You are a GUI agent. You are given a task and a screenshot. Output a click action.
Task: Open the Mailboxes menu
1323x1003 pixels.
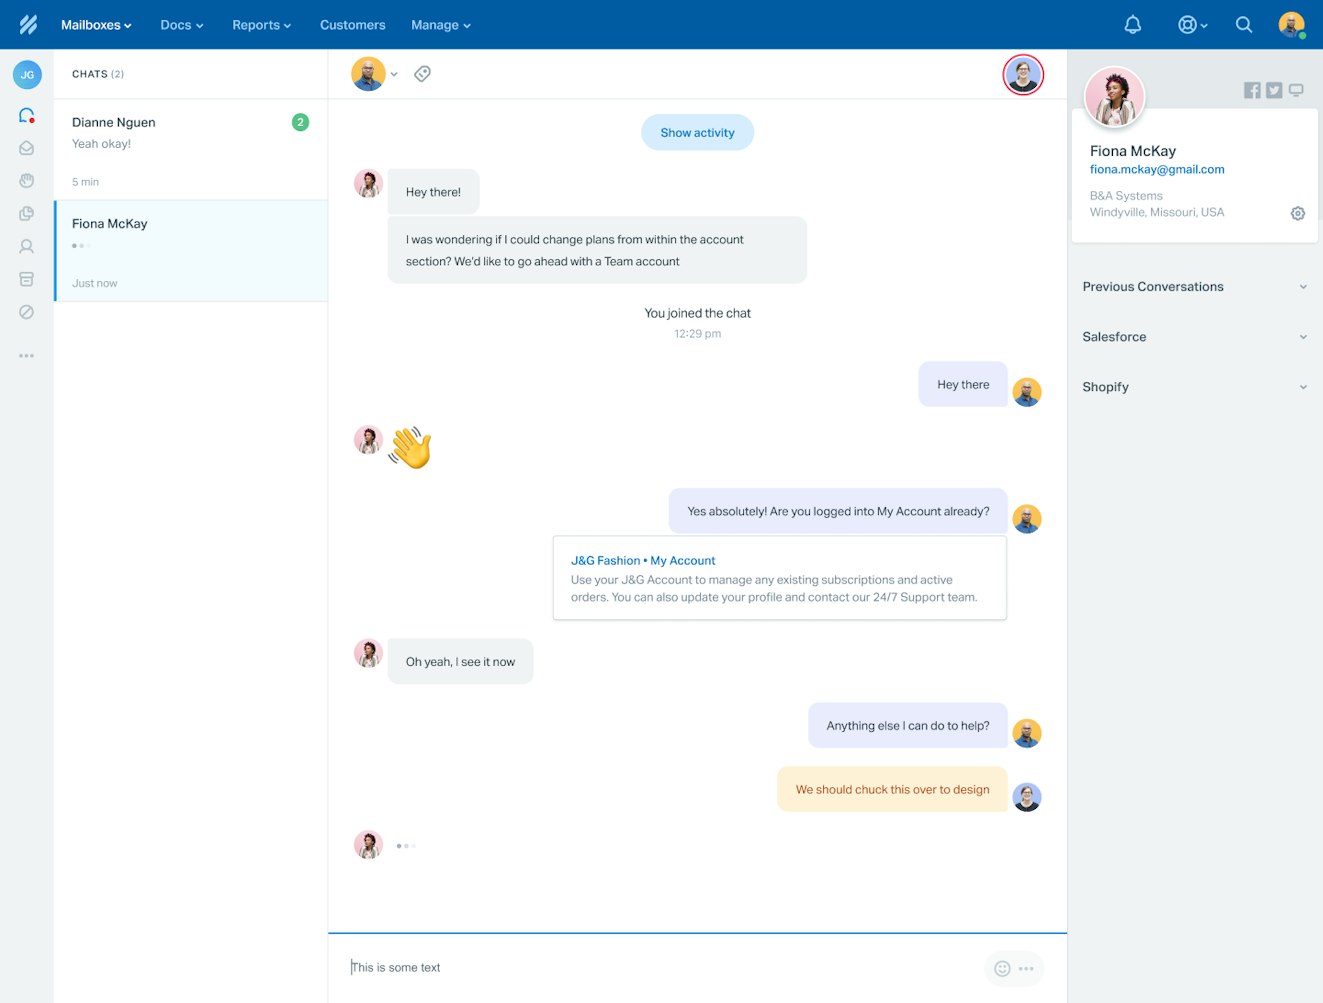[x=96, y=25]
